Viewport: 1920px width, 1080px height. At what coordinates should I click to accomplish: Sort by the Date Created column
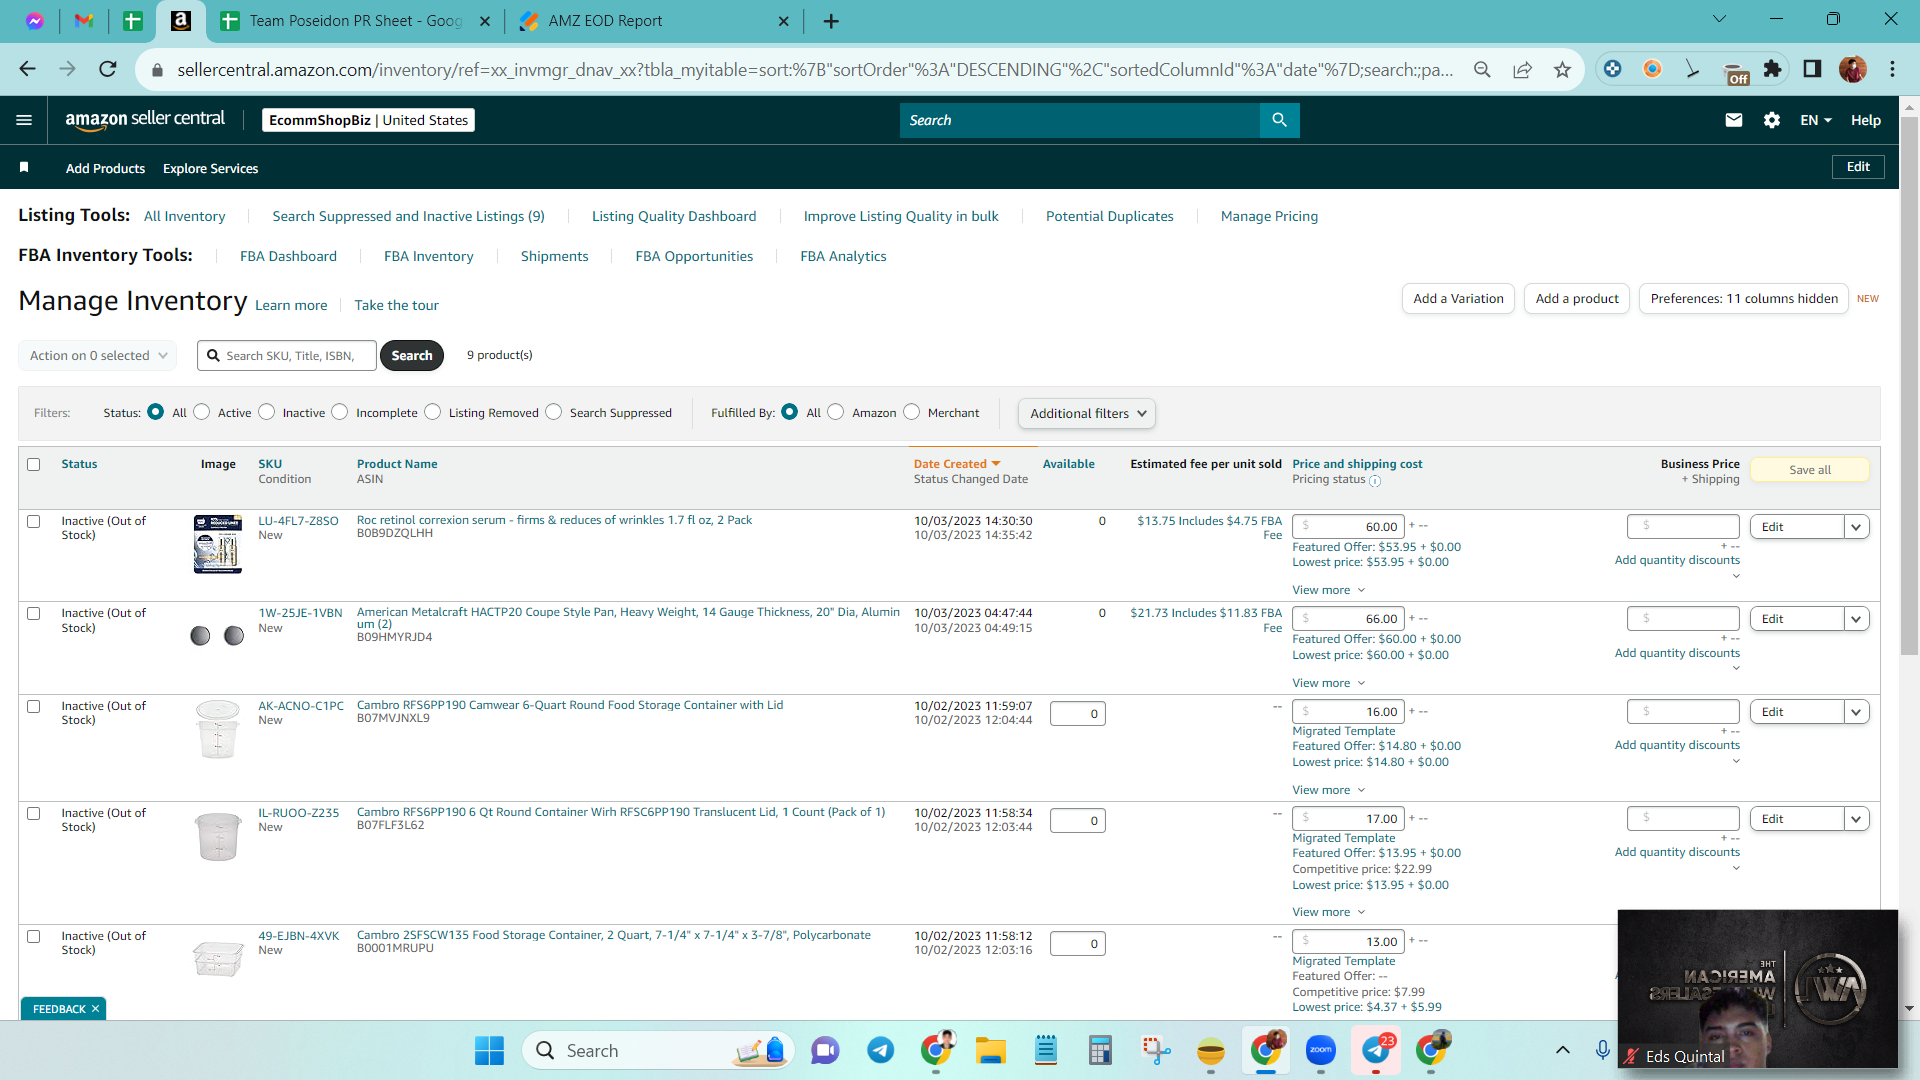tap(956, 464)
